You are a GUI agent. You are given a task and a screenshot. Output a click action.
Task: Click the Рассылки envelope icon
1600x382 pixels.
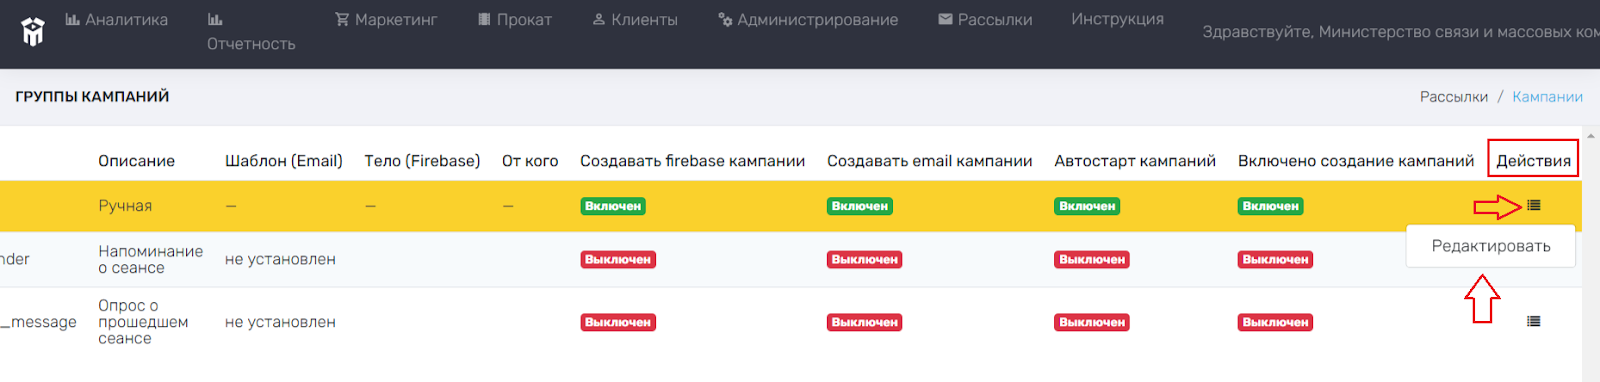point(945,19)
